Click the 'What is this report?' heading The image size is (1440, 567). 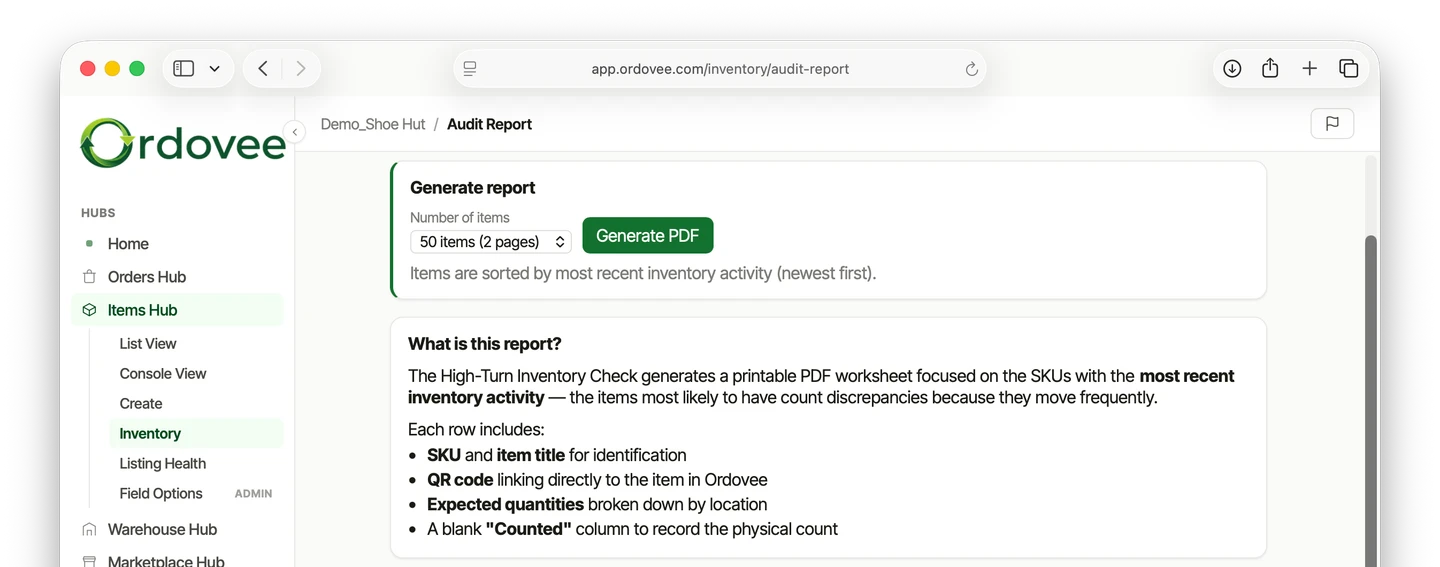click(485, 344)
